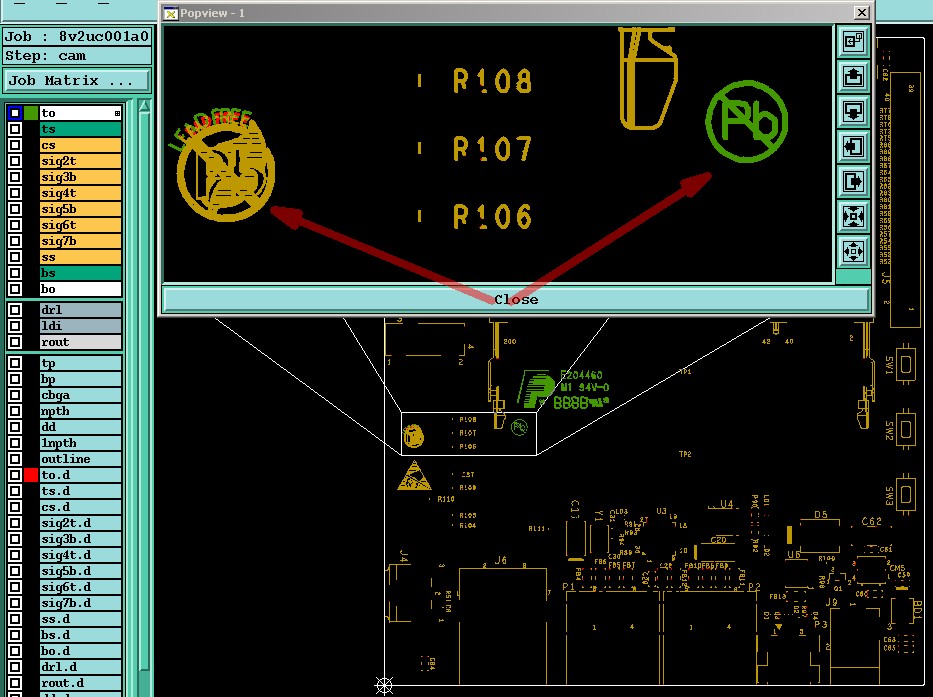This screenshot has height=697, width=933.
Task: Toggle the checkbox beside layer cs
Action: click(15, 145)
